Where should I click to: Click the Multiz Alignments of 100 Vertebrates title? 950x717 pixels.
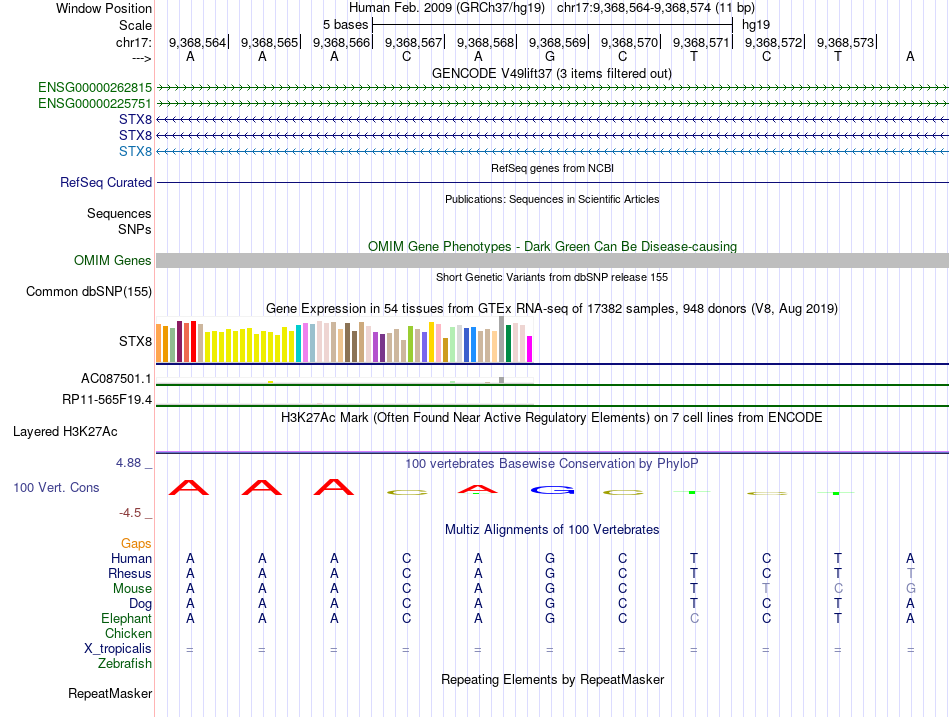(552, 530)
